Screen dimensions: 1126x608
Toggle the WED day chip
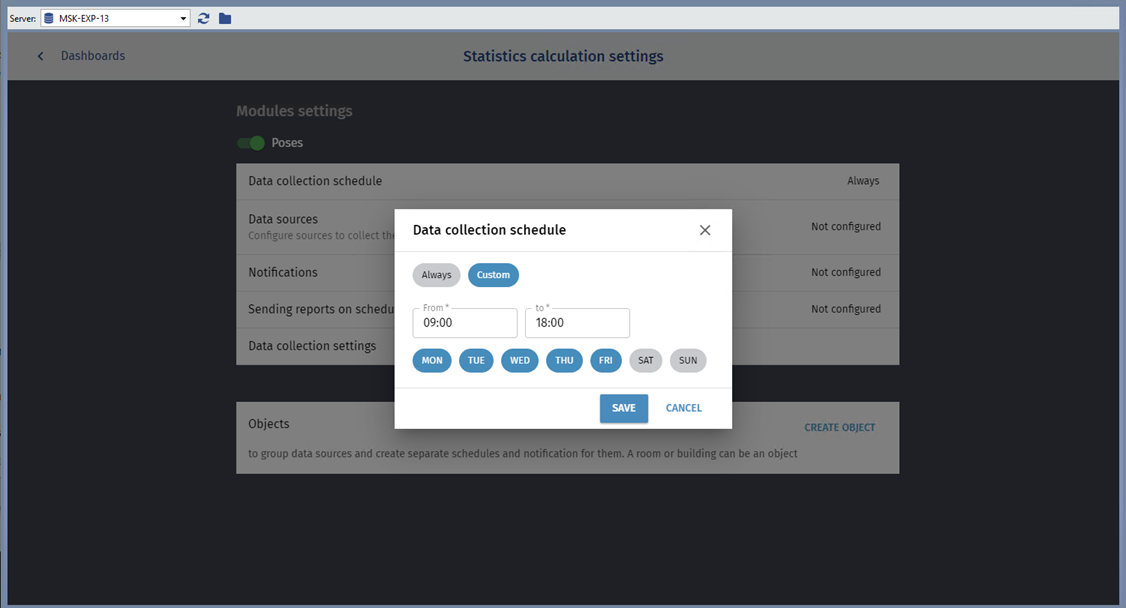click(x=520, y=360)
